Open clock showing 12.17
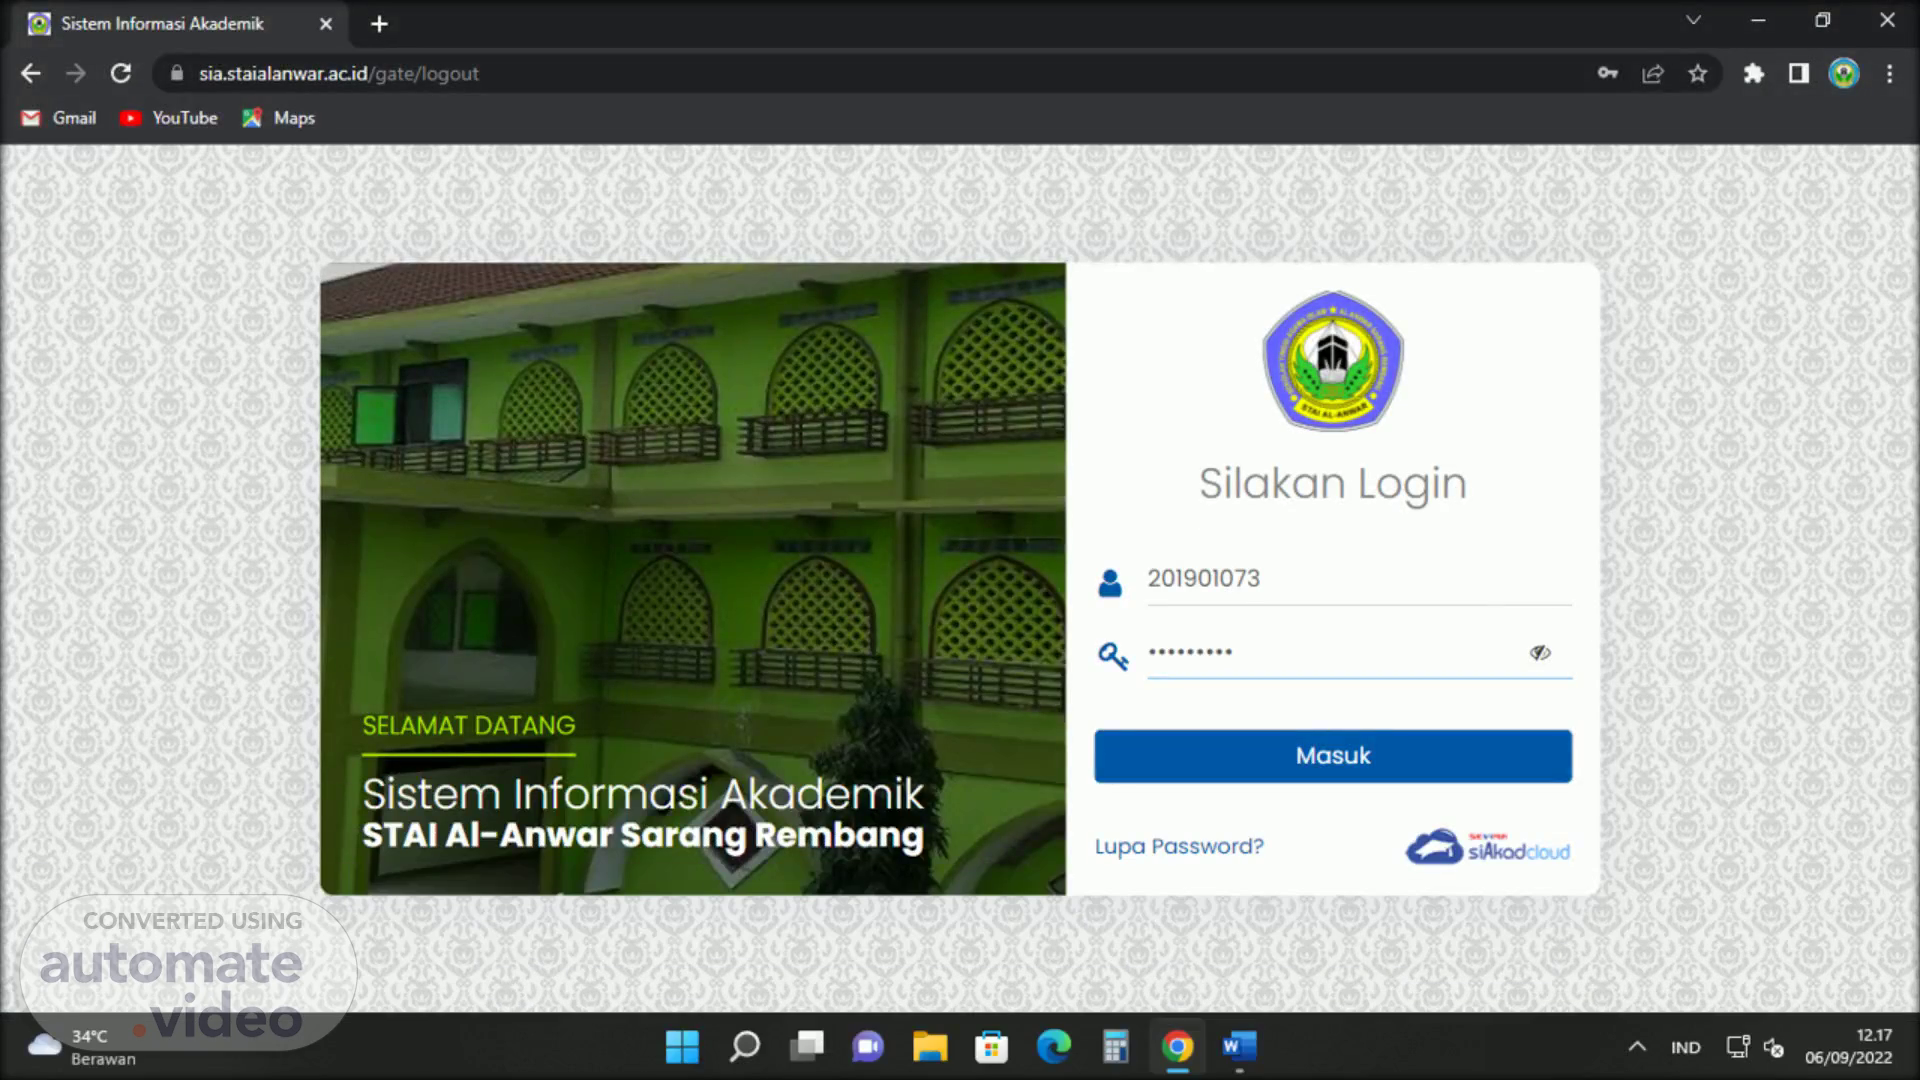The height and width of the screenshot is (1080, 1920). point(1849,1047)
